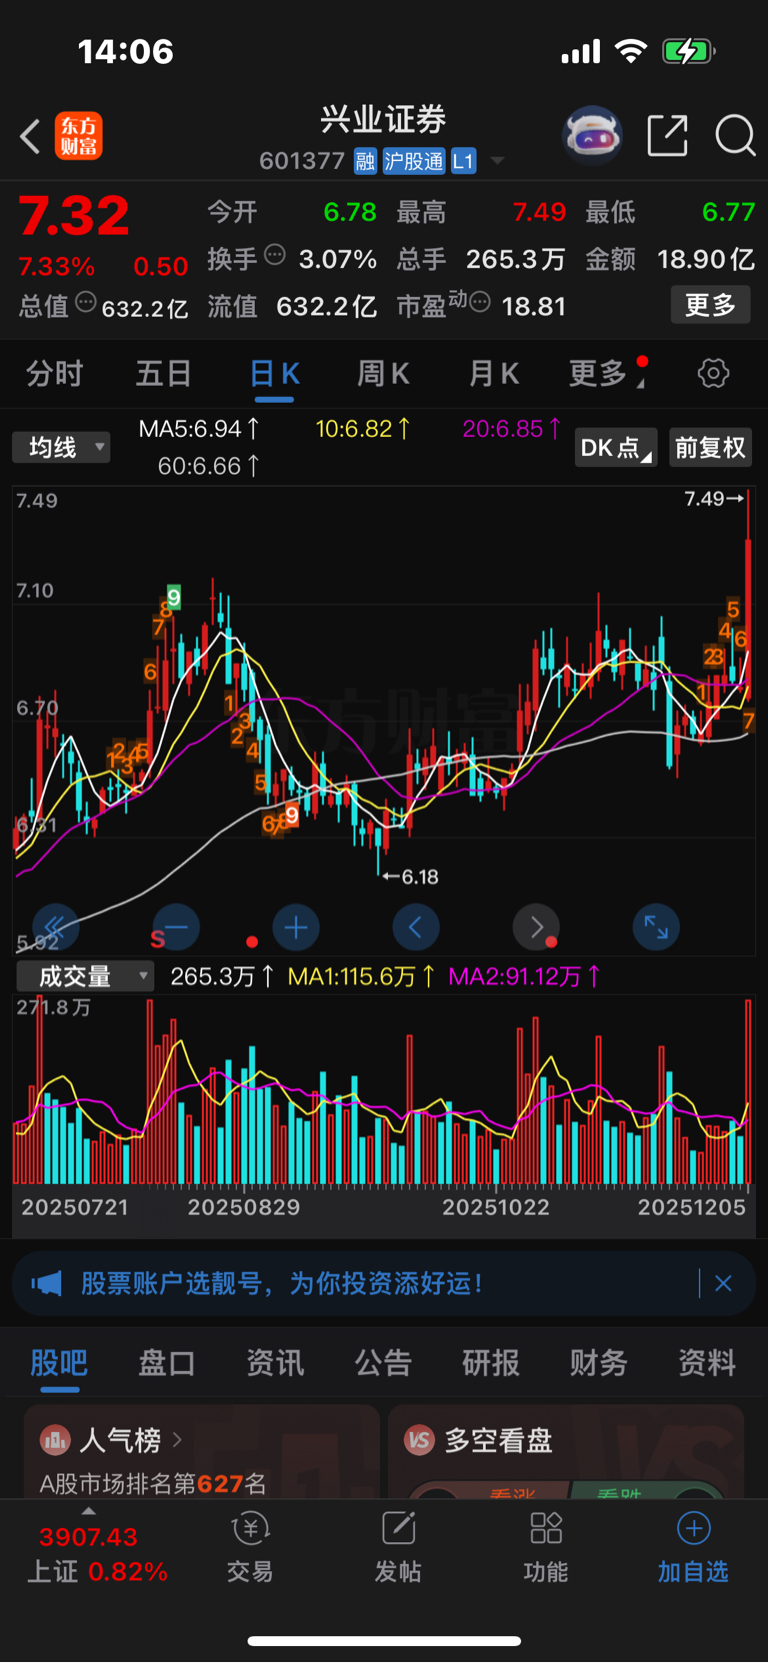Viewport: 768px width, 1663px height.
Task: Open the 公告 tab
Action: [x=383, y=1362]
